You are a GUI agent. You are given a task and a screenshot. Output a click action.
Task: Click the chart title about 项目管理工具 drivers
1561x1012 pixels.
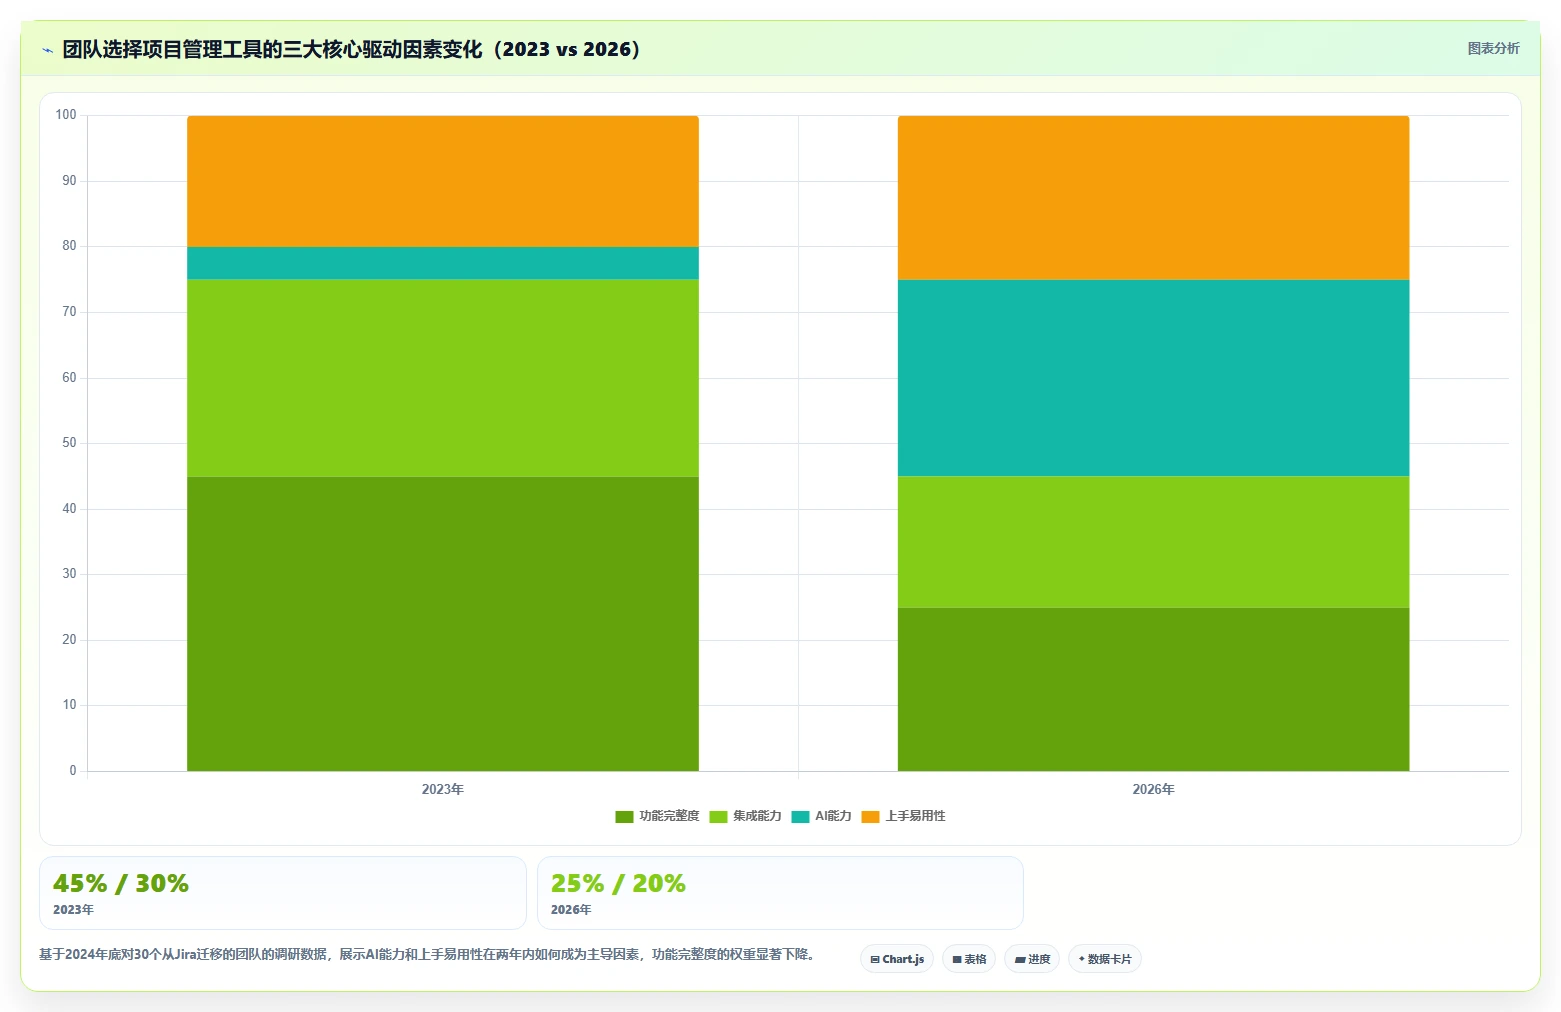pyautogui.click(x=351, y=49)
